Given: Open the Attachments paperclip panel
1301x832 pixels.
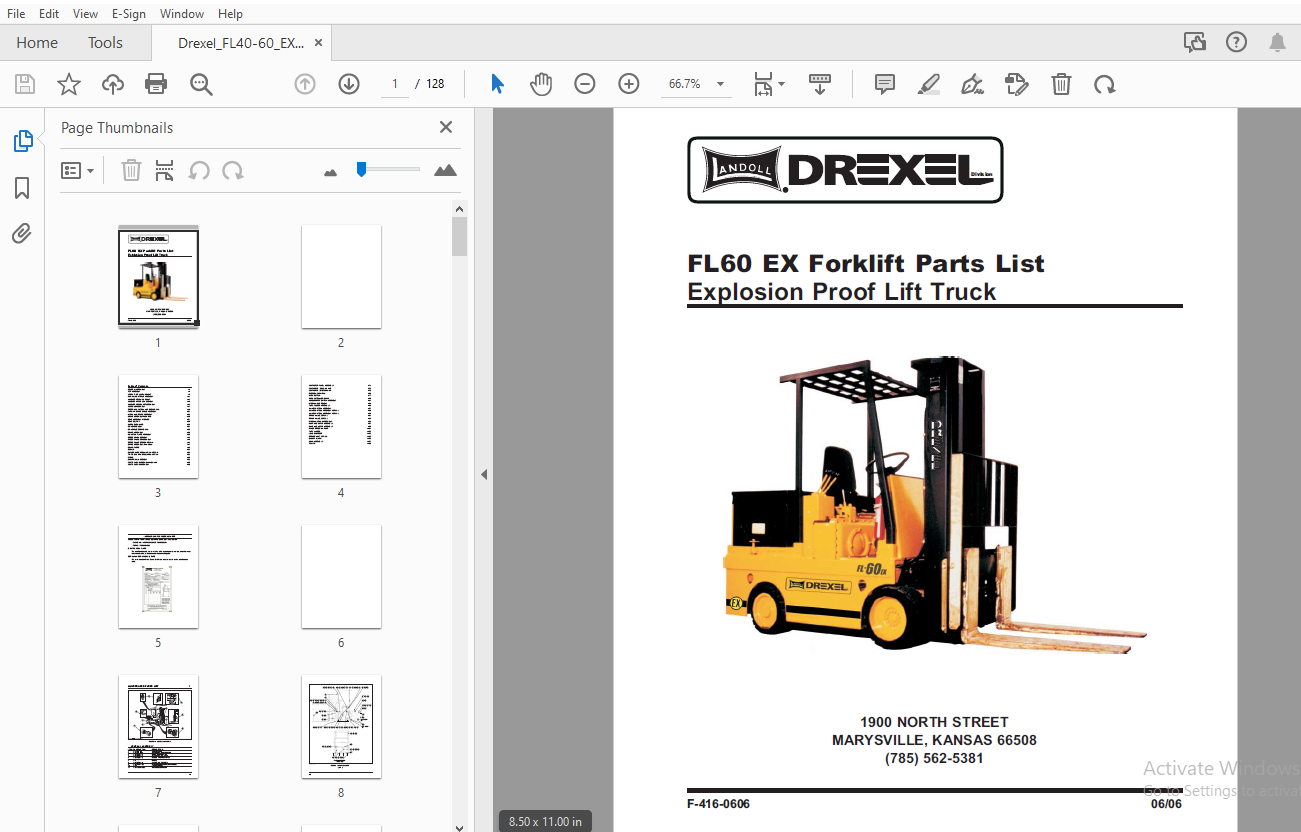Looking at the screenshot, I should pyautogui.click(x=22, y=234).
